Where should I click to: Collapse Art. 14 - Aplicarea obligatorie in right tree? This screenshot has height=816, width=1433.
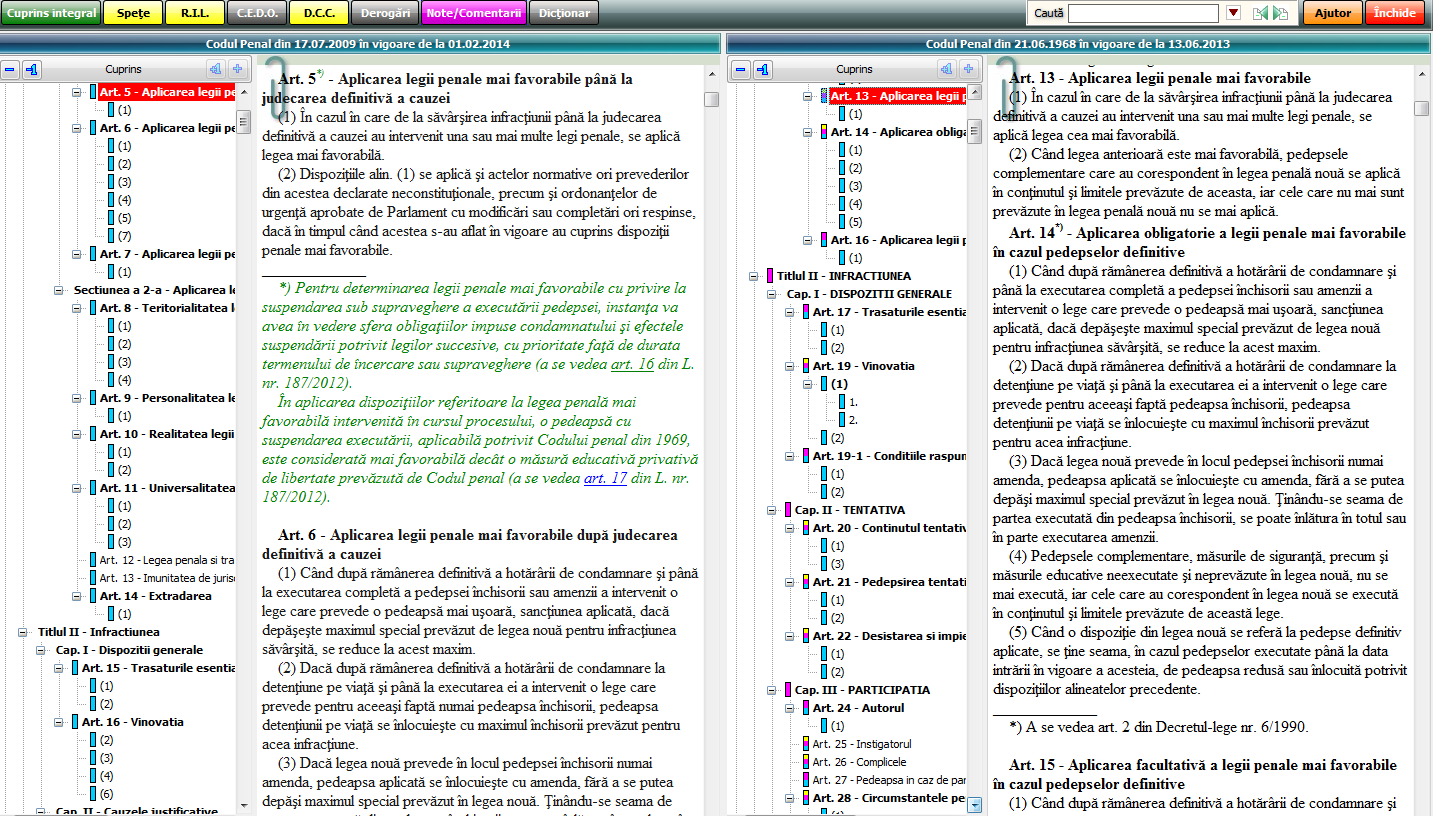coord(808,132)
